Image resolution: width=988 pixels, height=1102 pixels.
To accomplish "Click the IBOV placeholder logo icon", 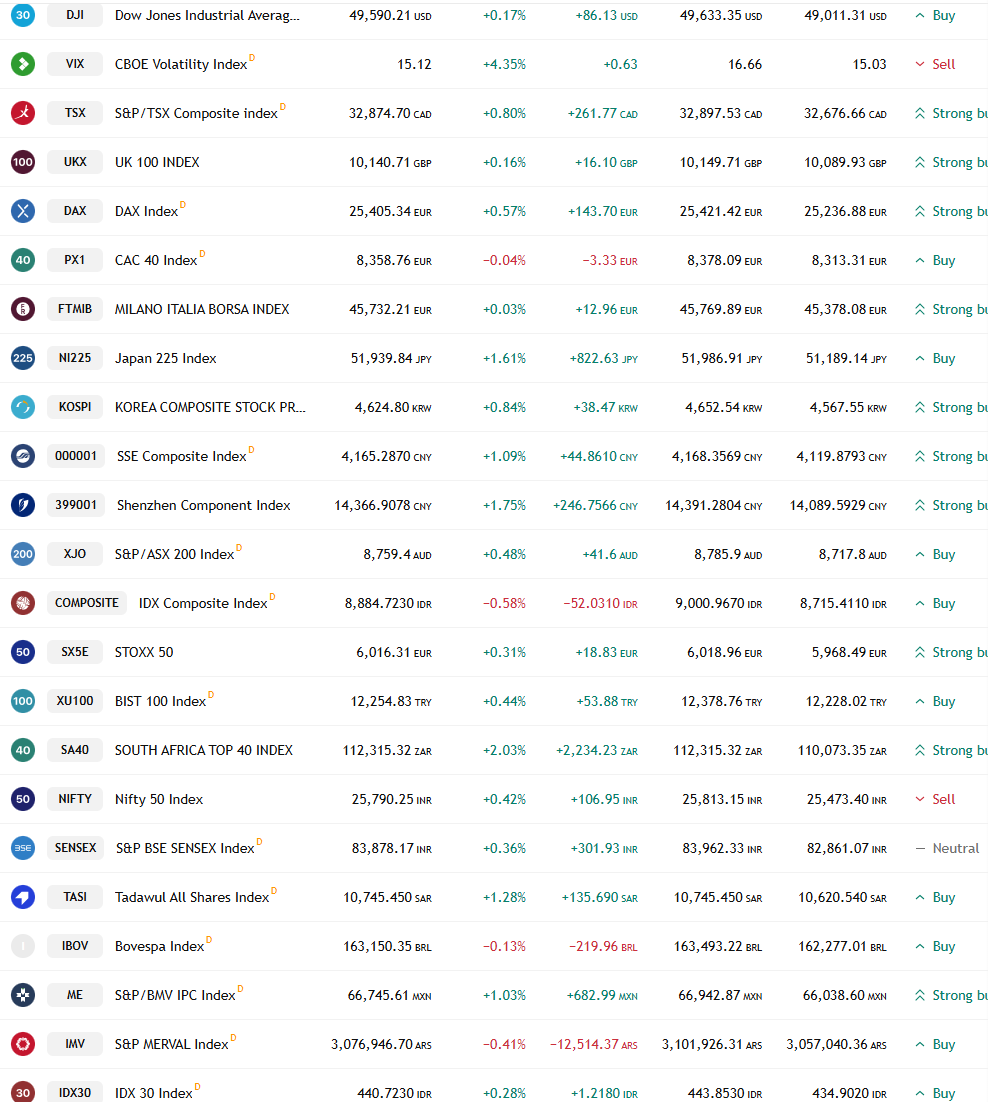I will (x=23, y=946).
